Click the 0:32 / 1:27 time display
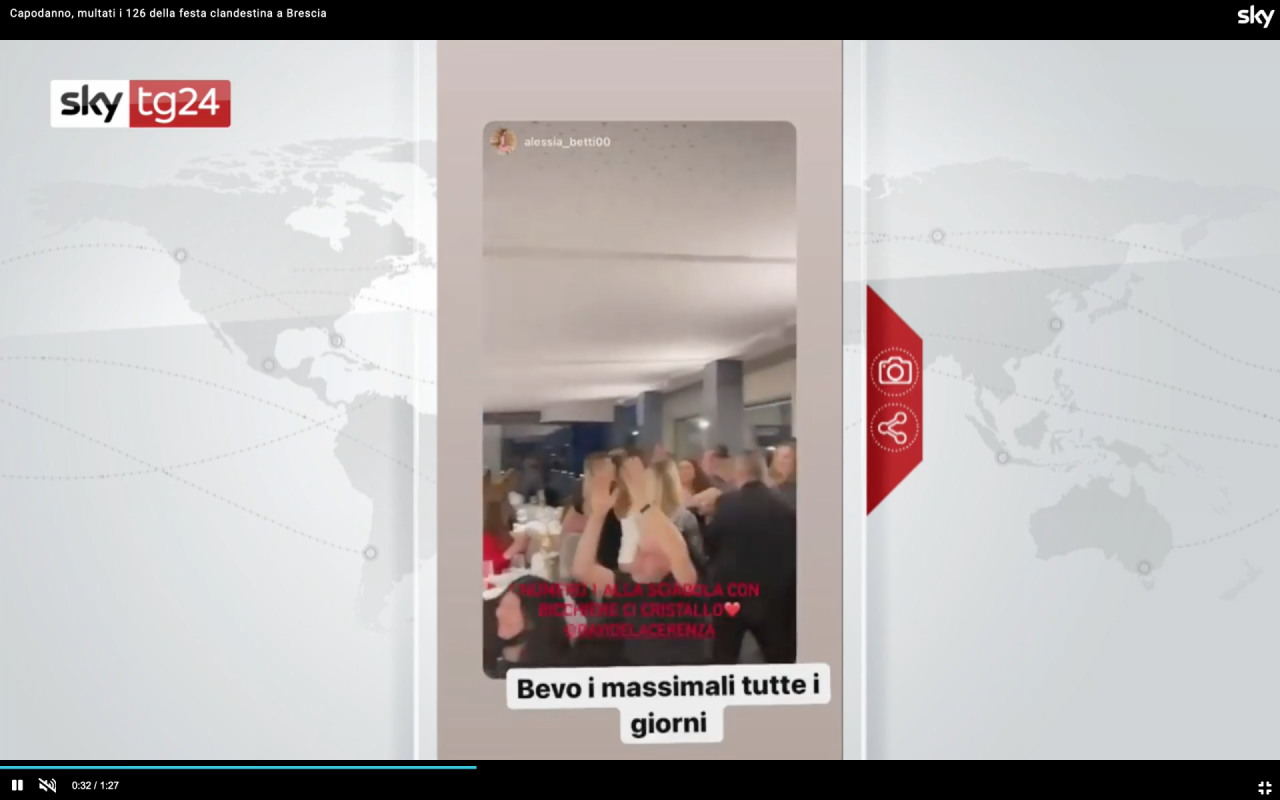Image resolution: width=1280 pixels, height=800 pixels. pos(95,786)
